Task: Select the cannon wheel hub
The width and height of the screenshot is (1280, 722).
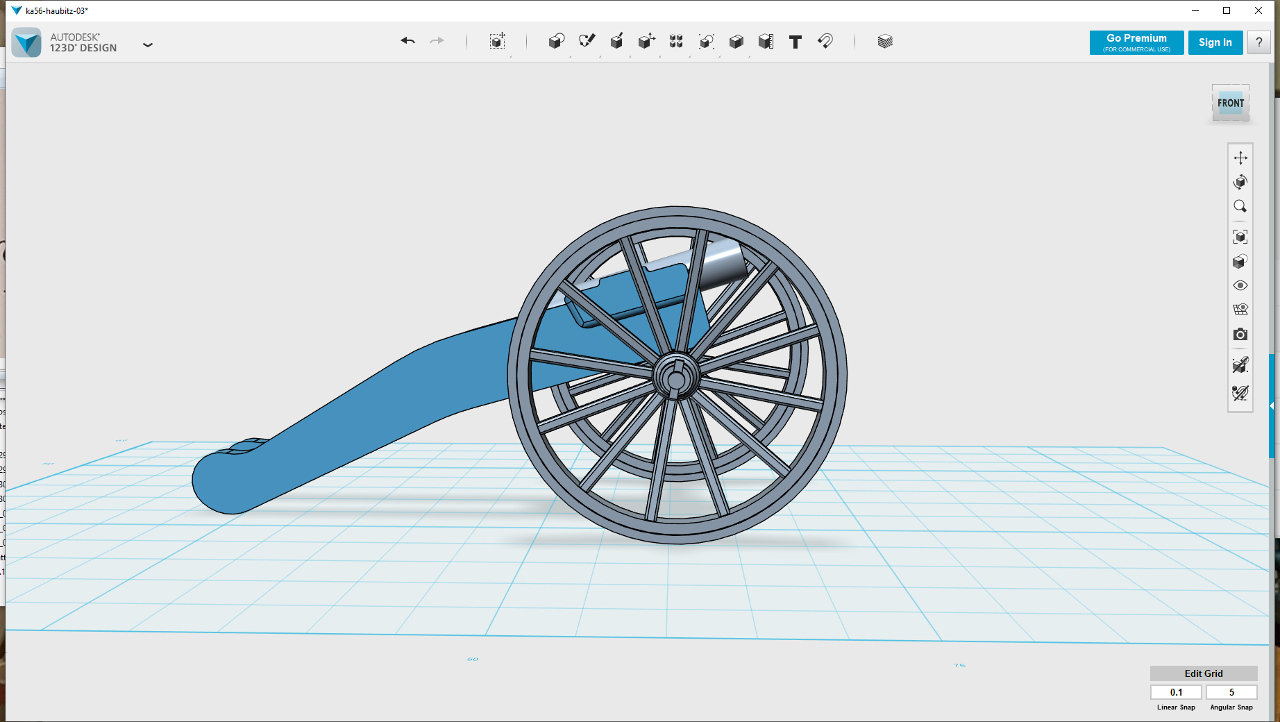Action: pos(676,375)
